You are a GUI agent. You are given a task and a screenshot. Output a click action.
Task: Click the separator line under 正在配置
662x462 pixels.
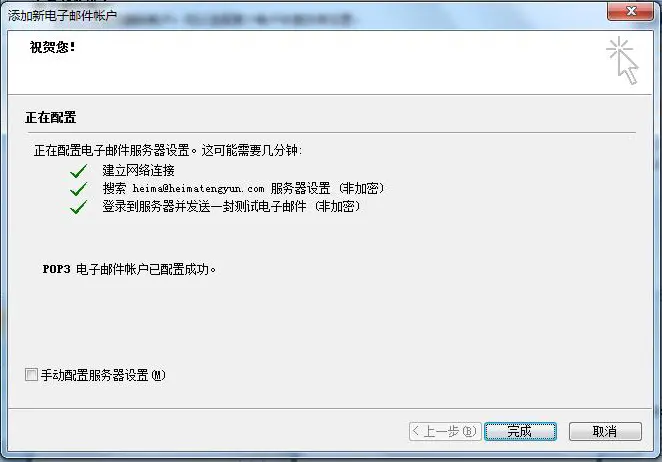point(331,133)
